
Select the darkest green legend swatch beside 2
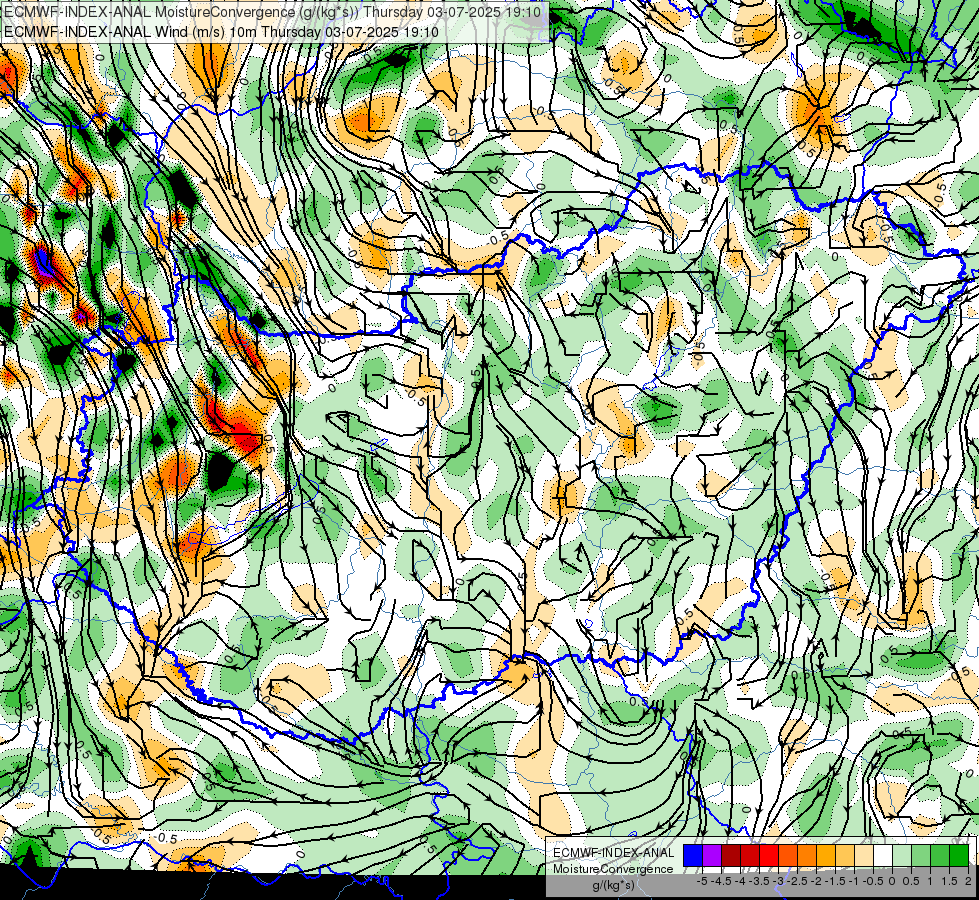[959, 856]
